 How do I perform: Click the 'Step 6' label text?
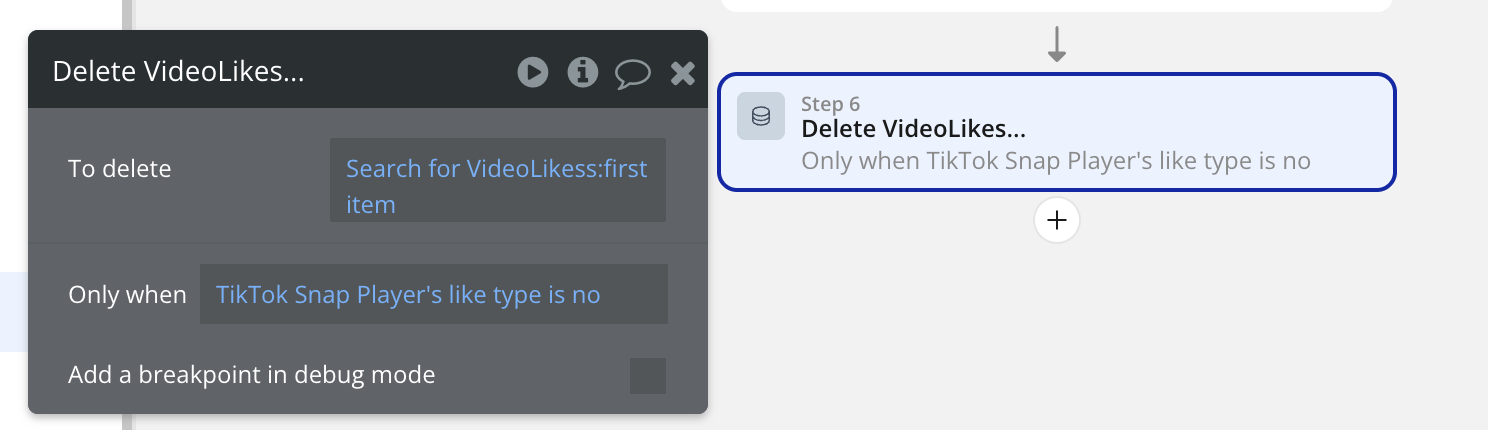(x=830, y=104)
